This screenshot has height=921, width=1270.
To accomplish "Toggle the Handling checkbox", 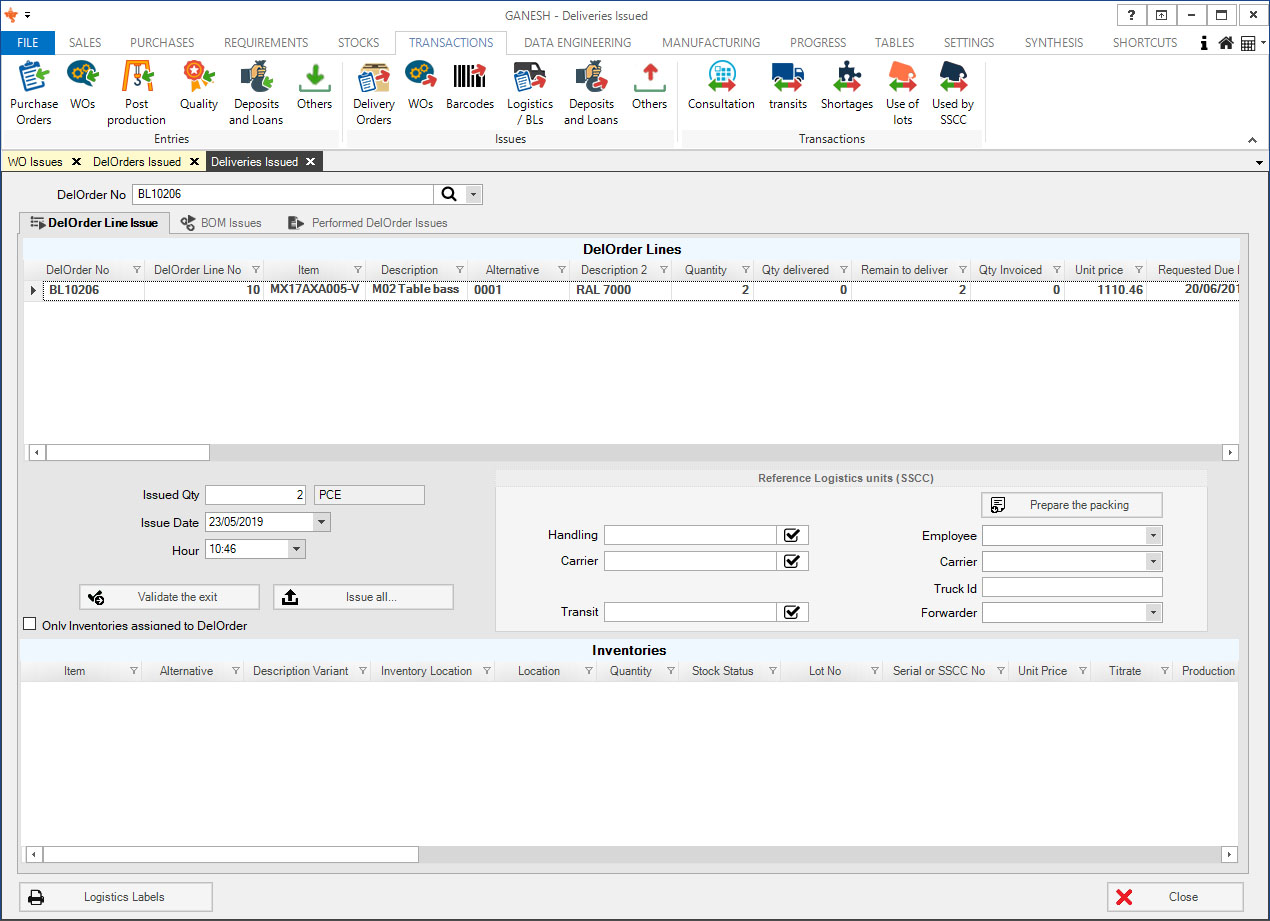I will point(792,536).
